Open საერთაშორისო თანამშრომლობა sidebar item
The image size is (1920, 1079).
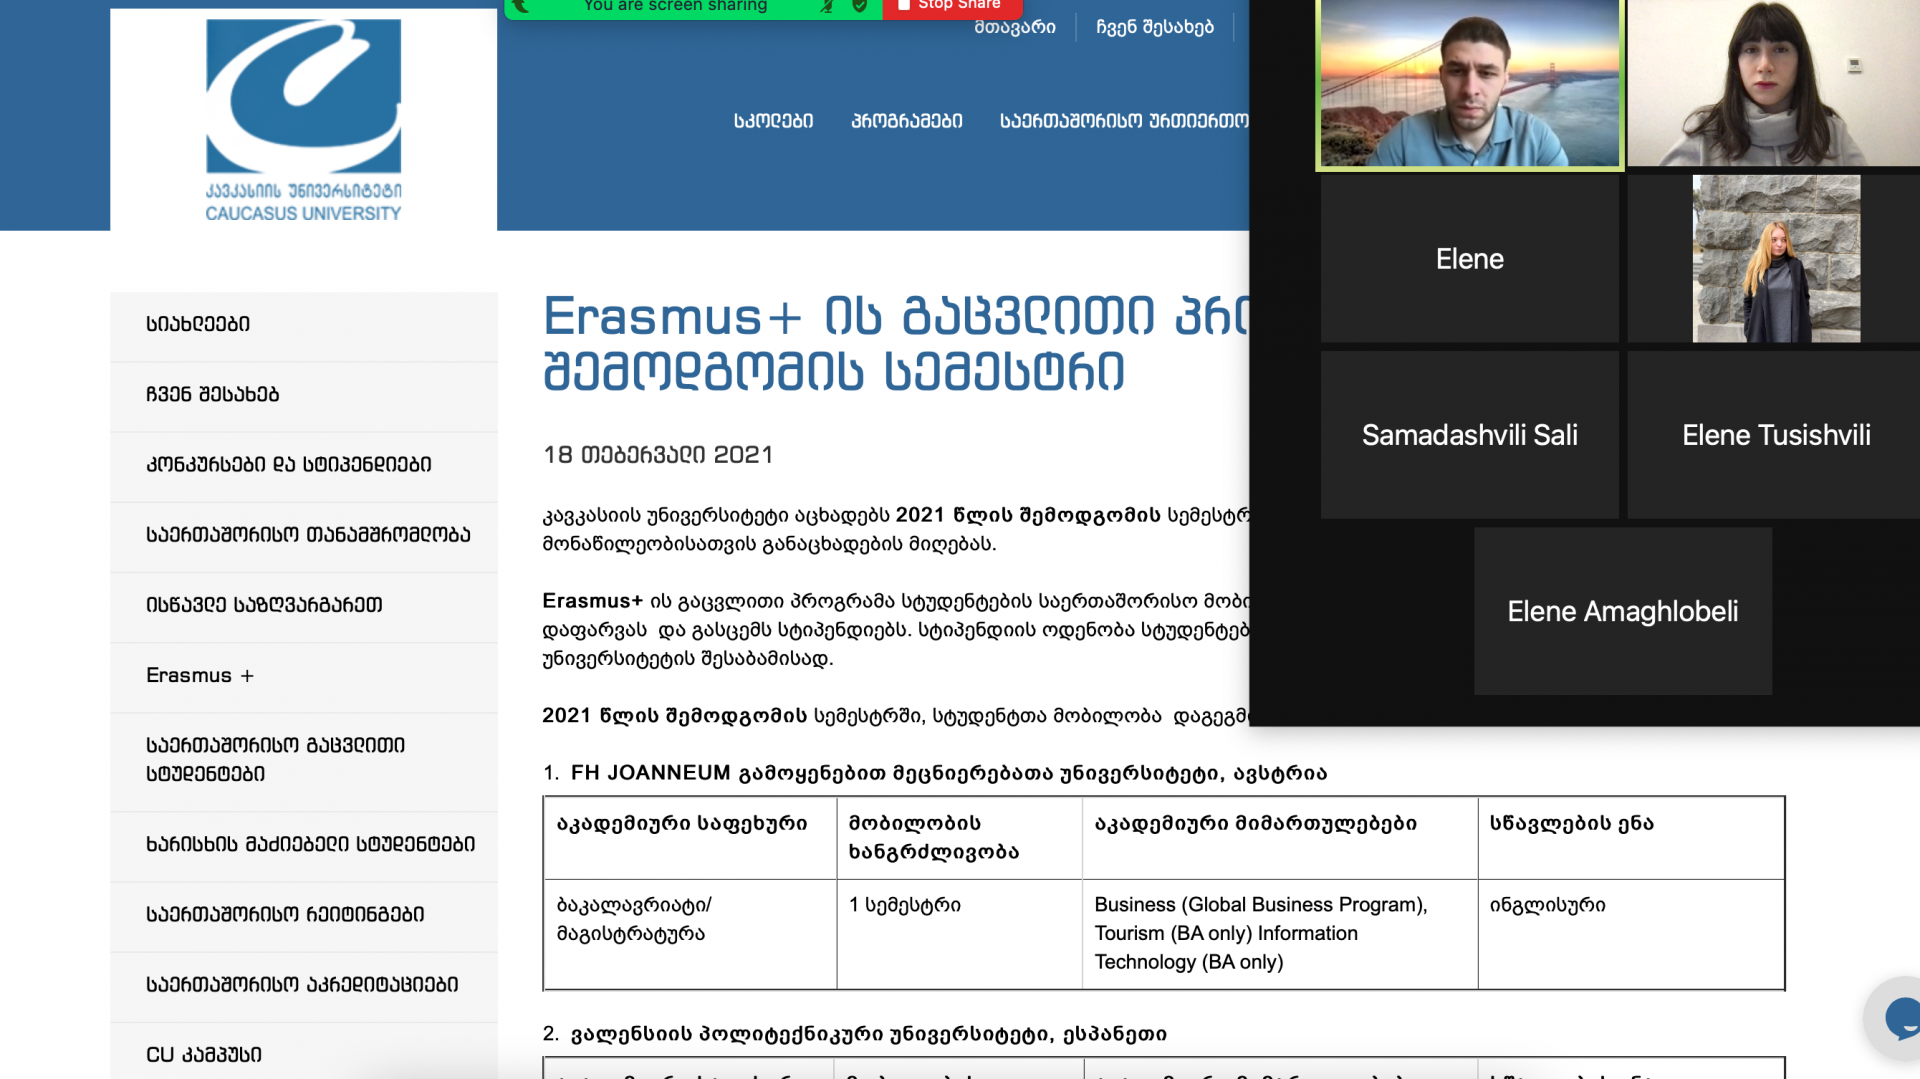pyautogui.click(x=303, y=535)
